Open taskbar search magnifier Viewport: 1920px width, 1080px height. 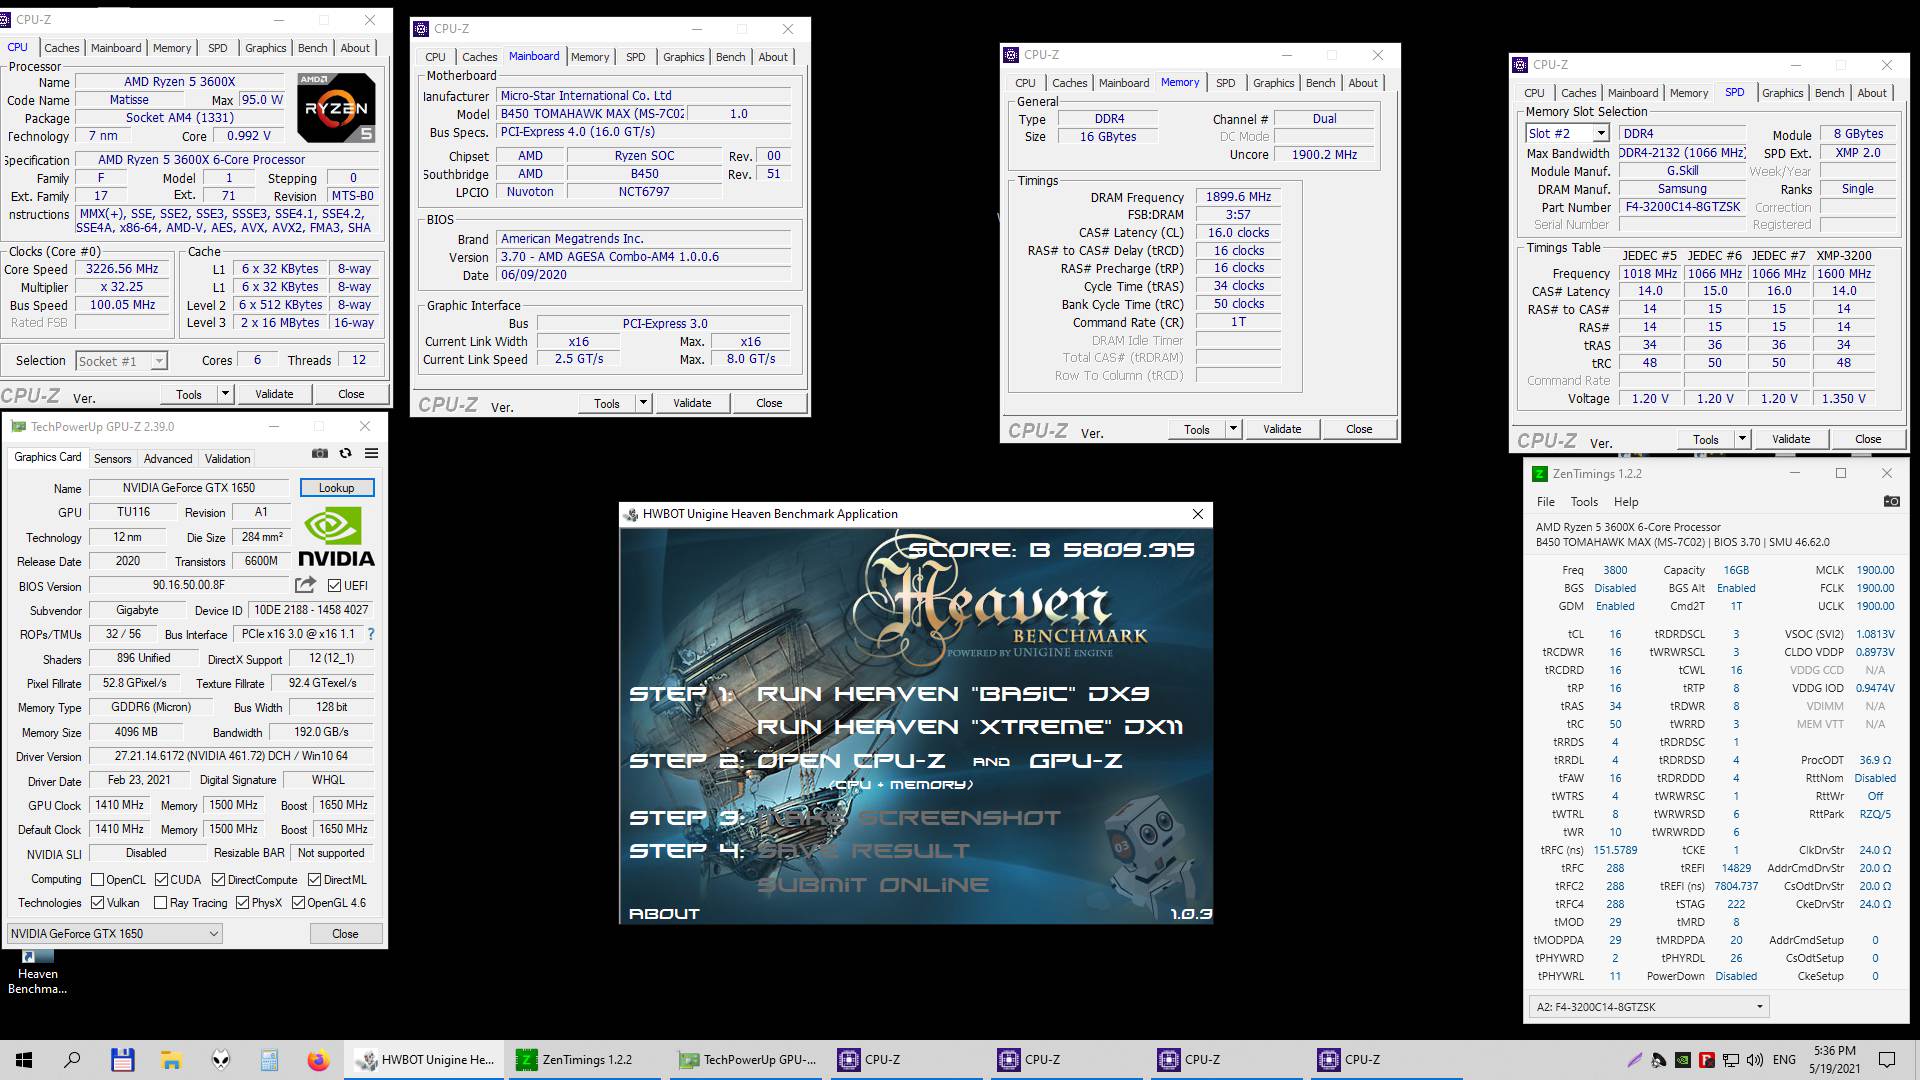coord(72,1060)
